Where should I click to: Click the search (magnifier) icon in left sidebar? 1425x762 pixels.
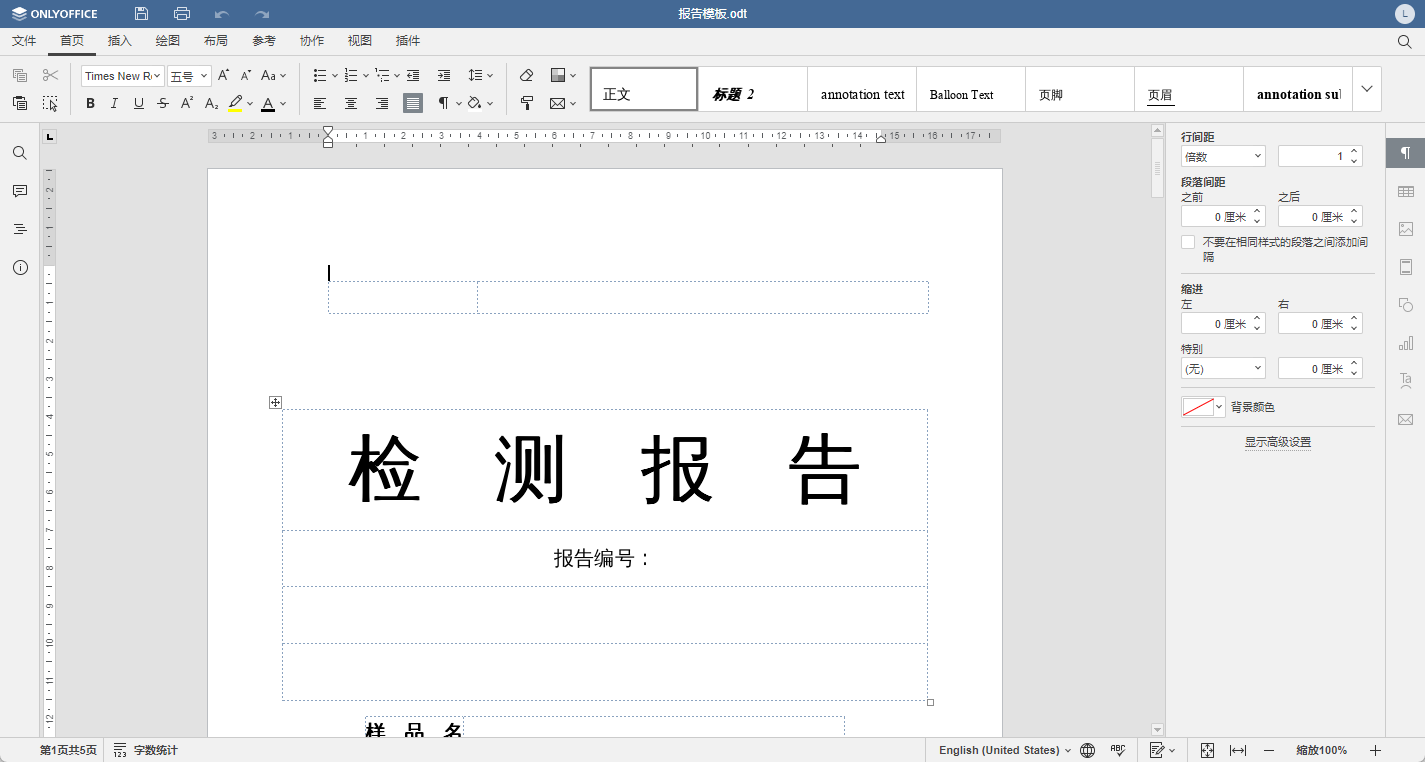click(x=19, y=152)
